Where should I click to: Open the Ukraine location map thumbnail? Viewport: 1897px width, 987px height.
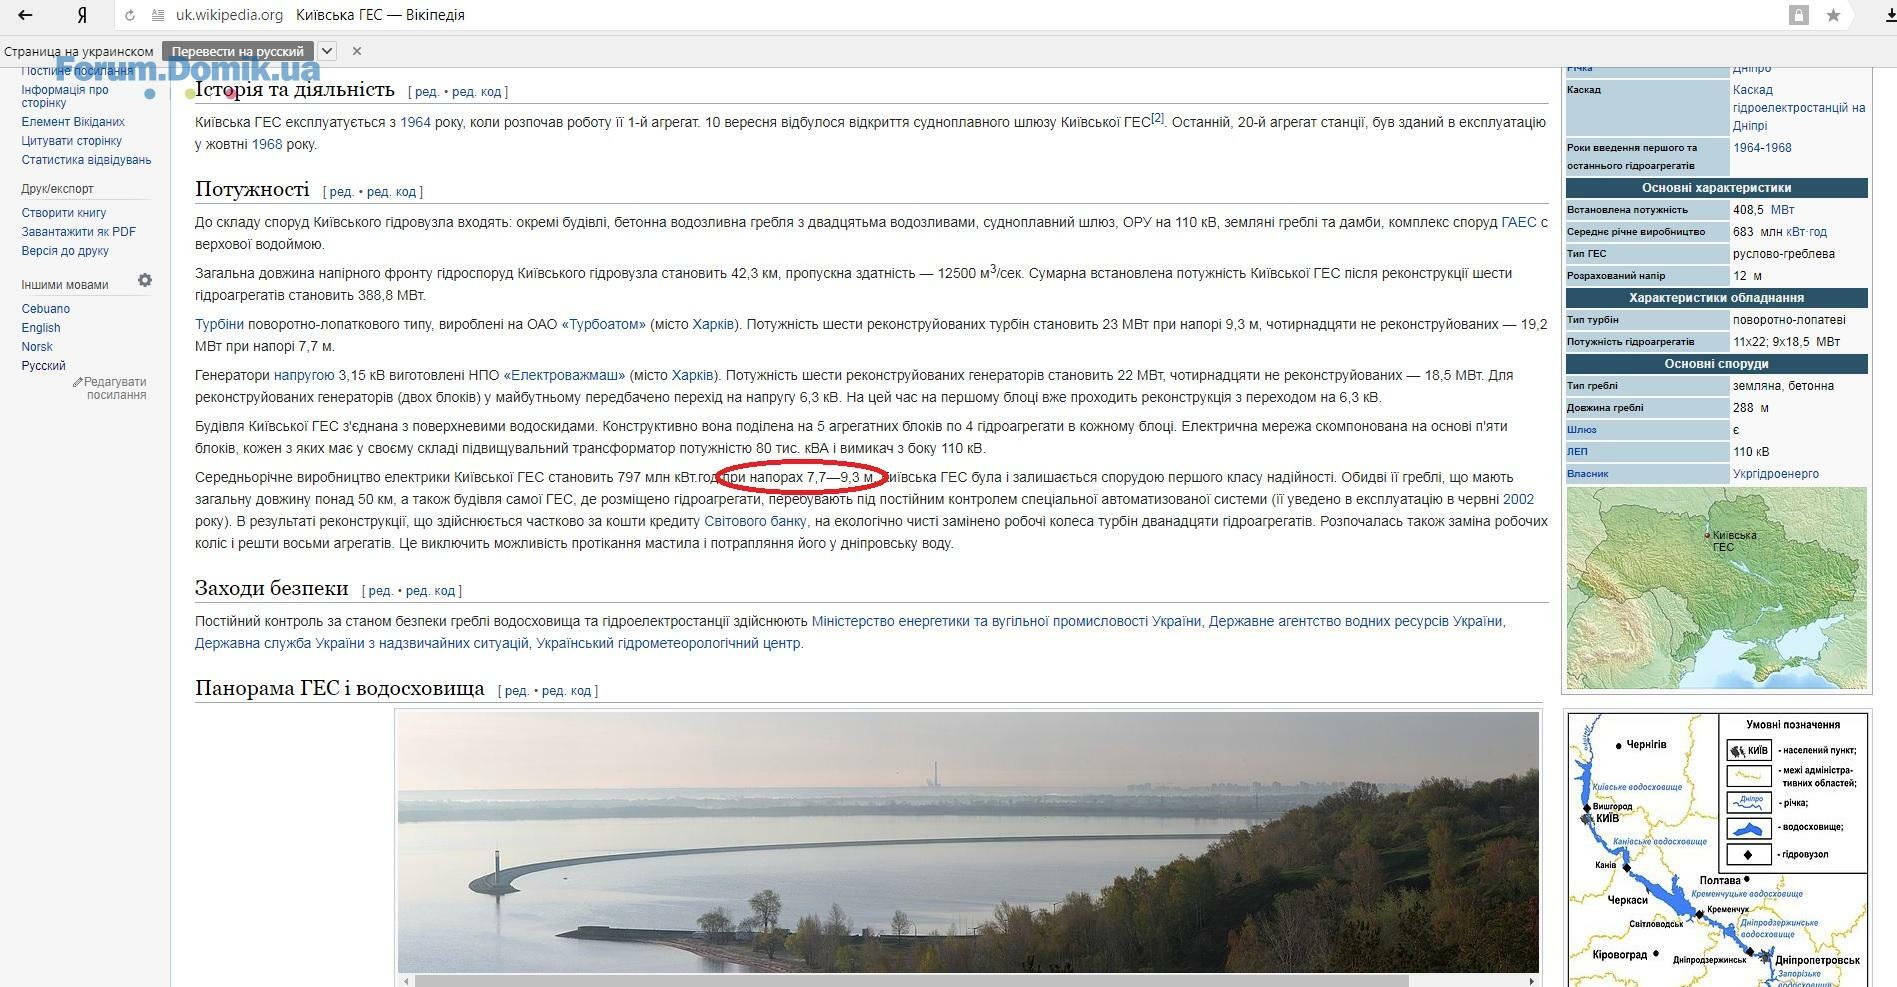pos(1717,588)
